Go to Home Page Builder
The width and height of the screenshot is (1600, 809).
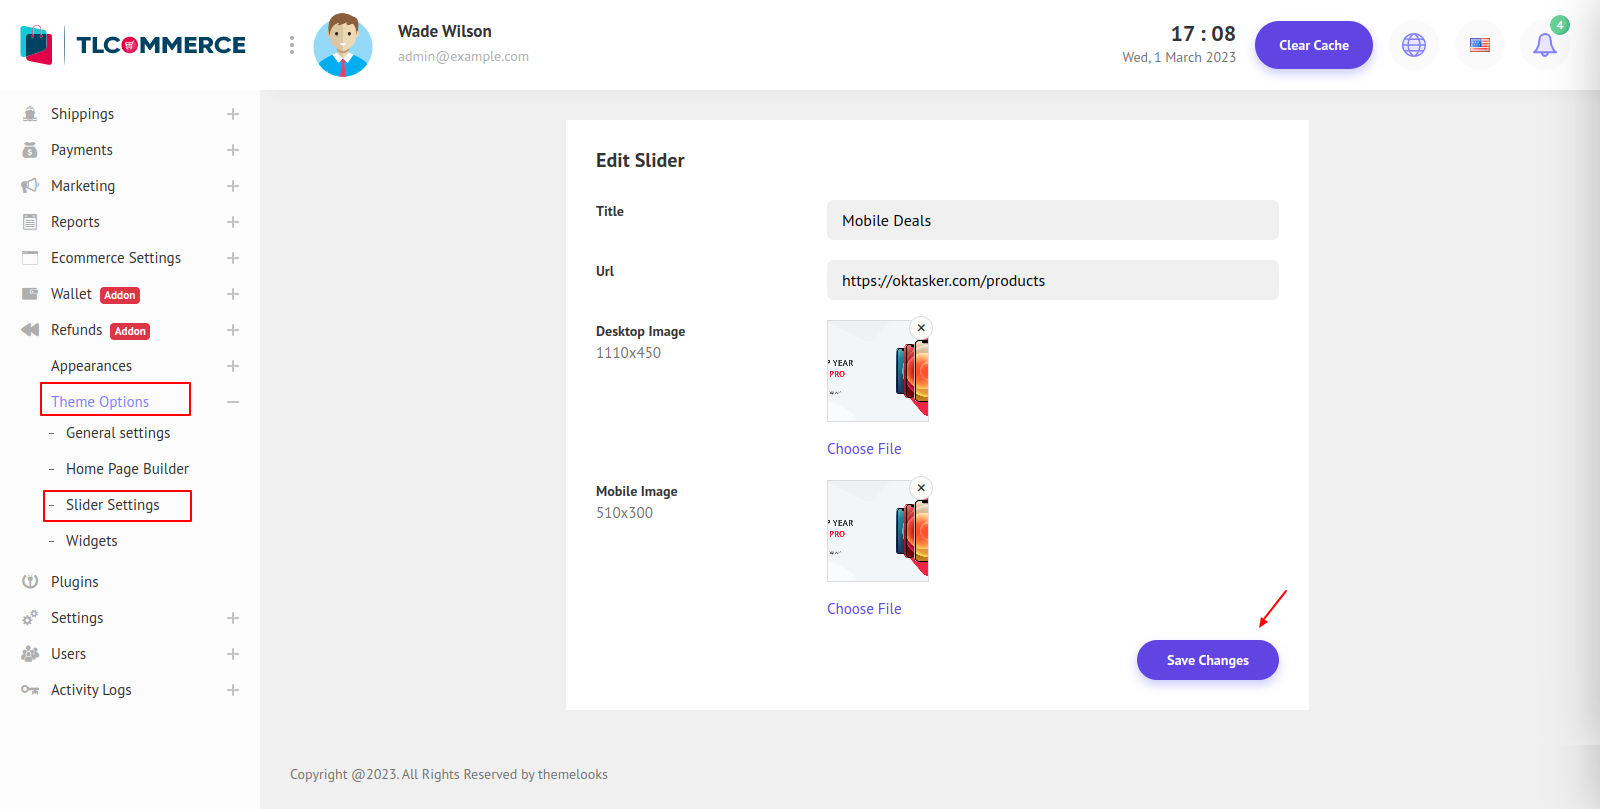[127, 469]
